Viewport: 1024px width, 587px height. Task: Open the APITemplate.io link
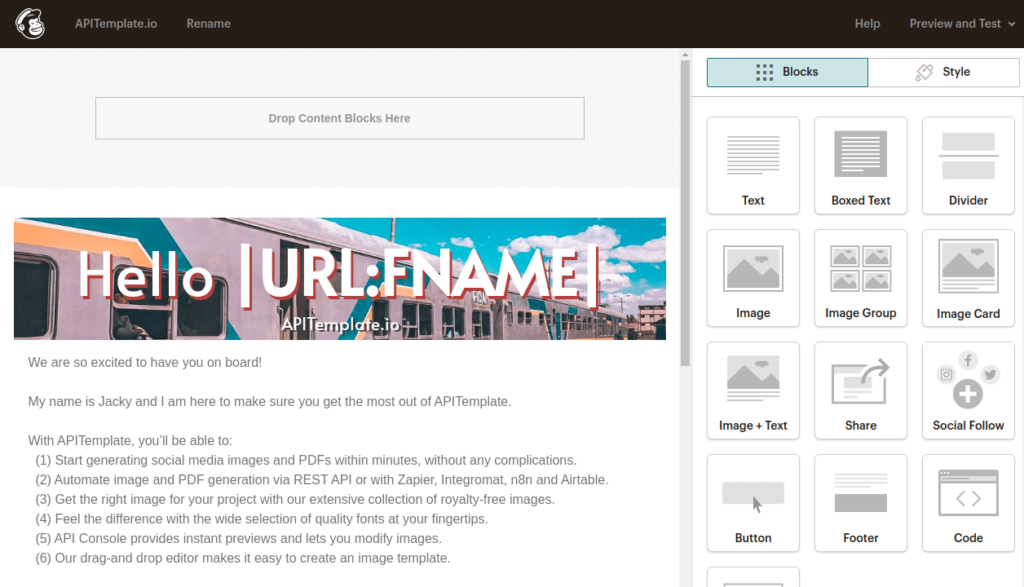click(x=116, y=23)
